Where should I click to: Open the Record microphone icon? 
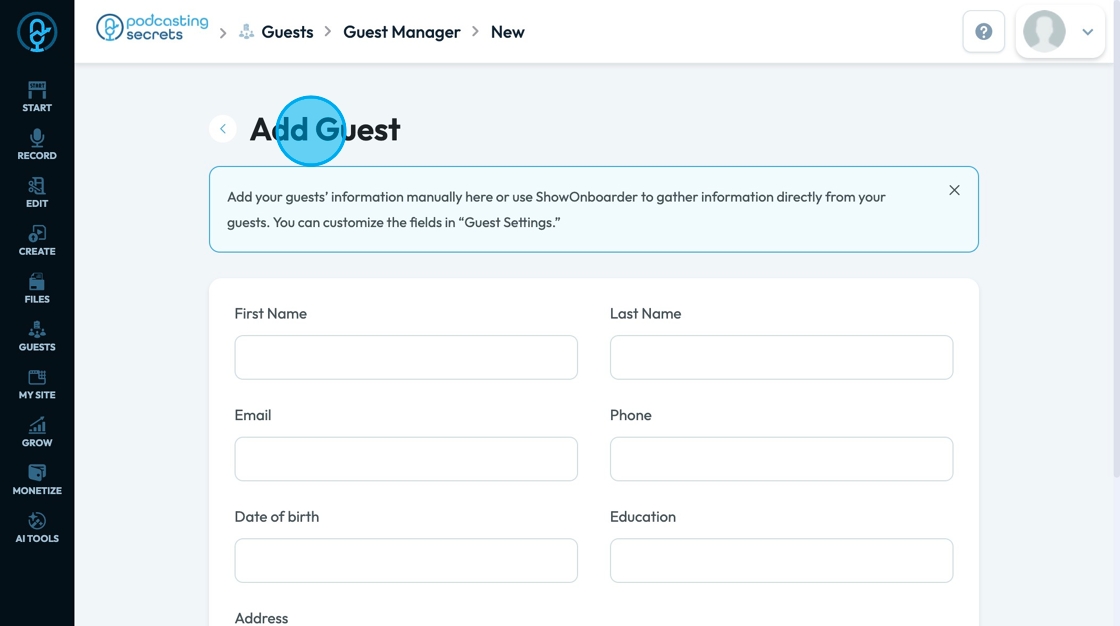point(37,144)
